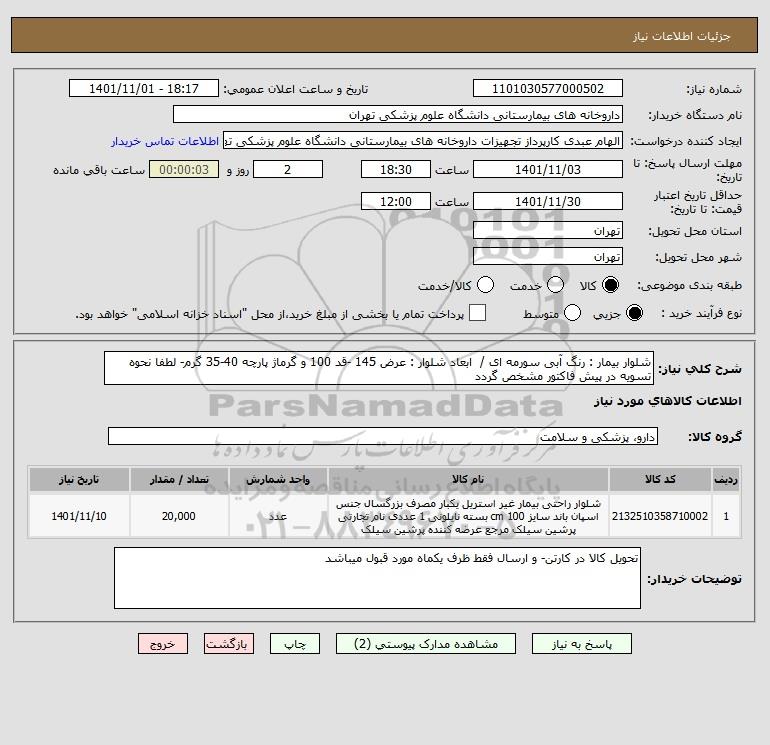This screenshot has height=745, width=770.
Task: Click the buyer notes text area
Action: pos(377,578)
